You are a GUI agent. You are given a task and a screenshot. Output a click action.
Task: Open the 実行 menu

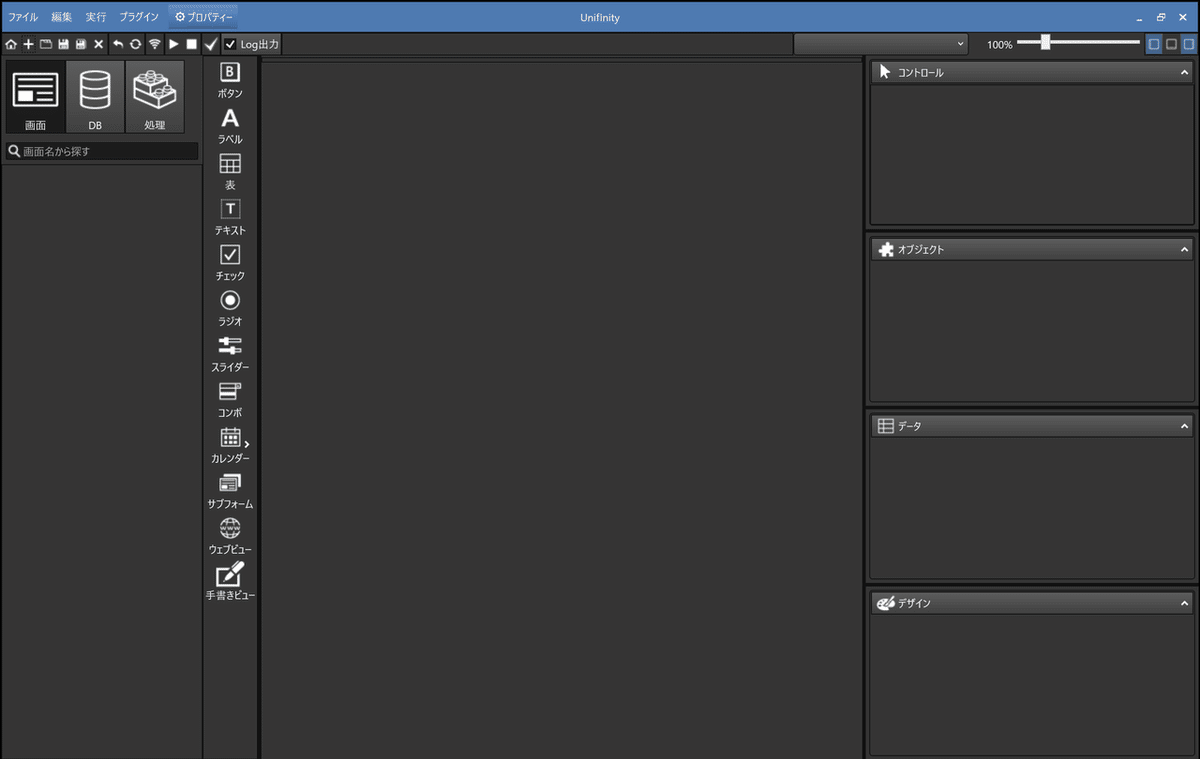click(96, 17)
